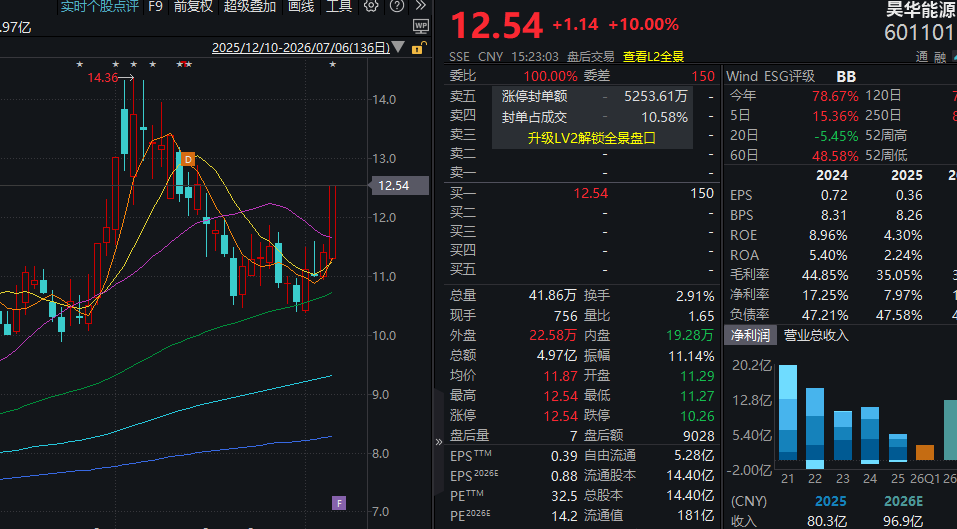Click 涨停封单额 value 5253.61万
The height and width of the screenshot is (529, 957).
pos(655,96)
